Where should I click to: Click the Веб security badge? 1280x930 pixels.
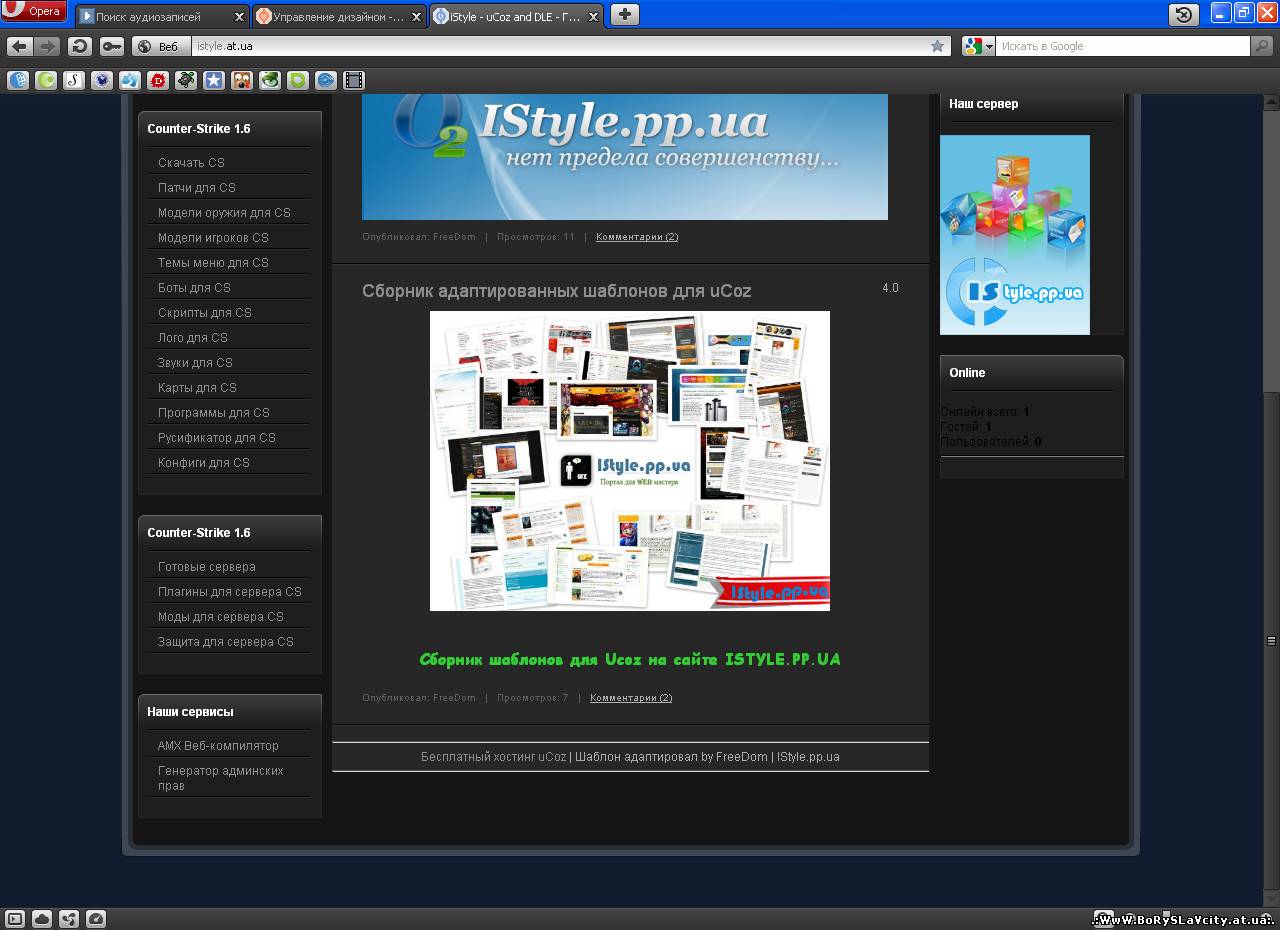[x=159, y=46]
